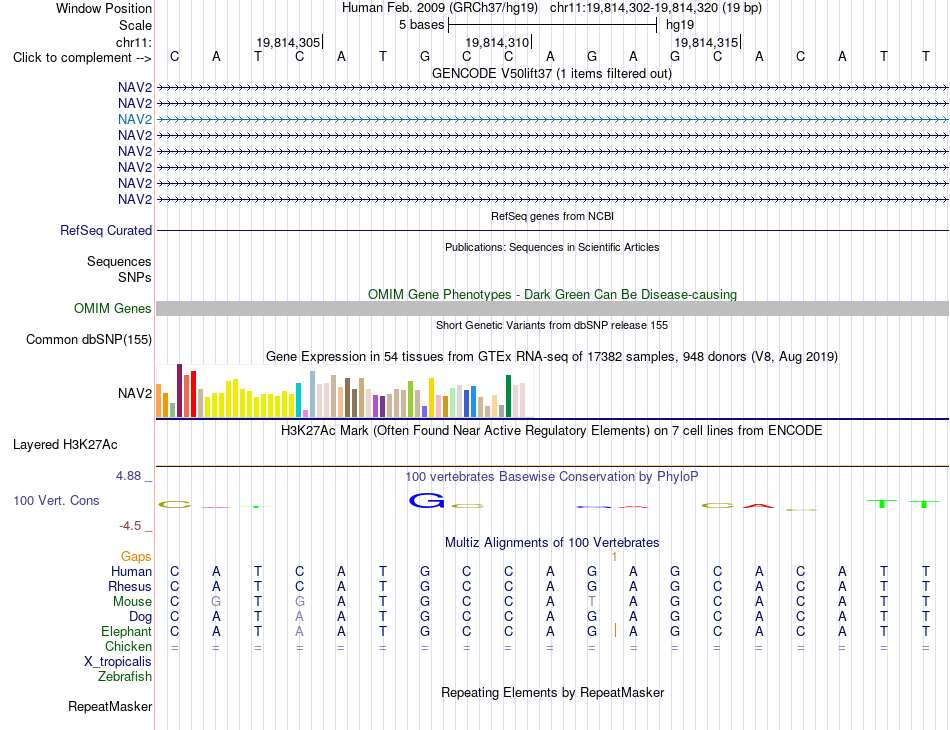Click the dark green bar in expression chart
The width and height of the screenshot is (950, 730).
tap(508, 396)
